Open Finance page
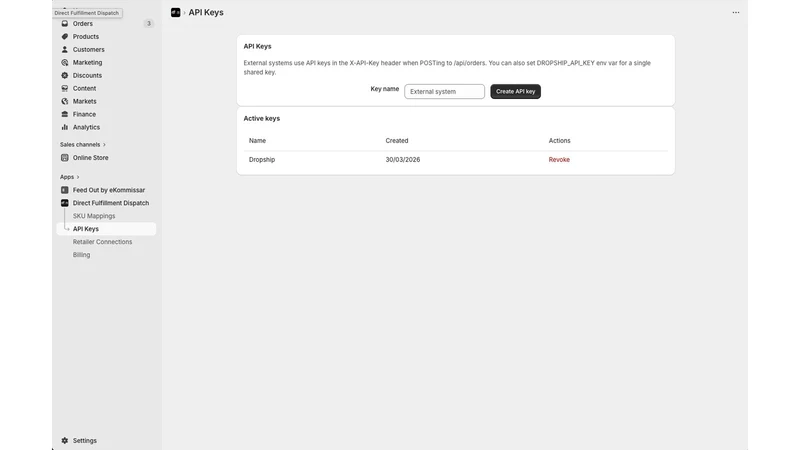 84,114
